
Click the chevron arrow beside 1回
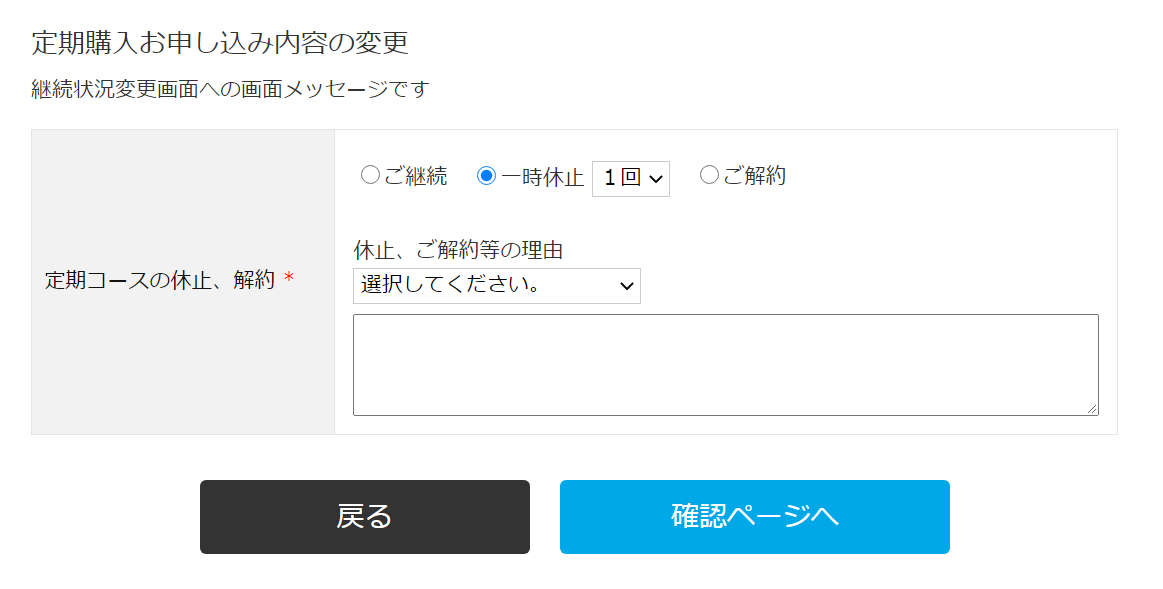656,180
